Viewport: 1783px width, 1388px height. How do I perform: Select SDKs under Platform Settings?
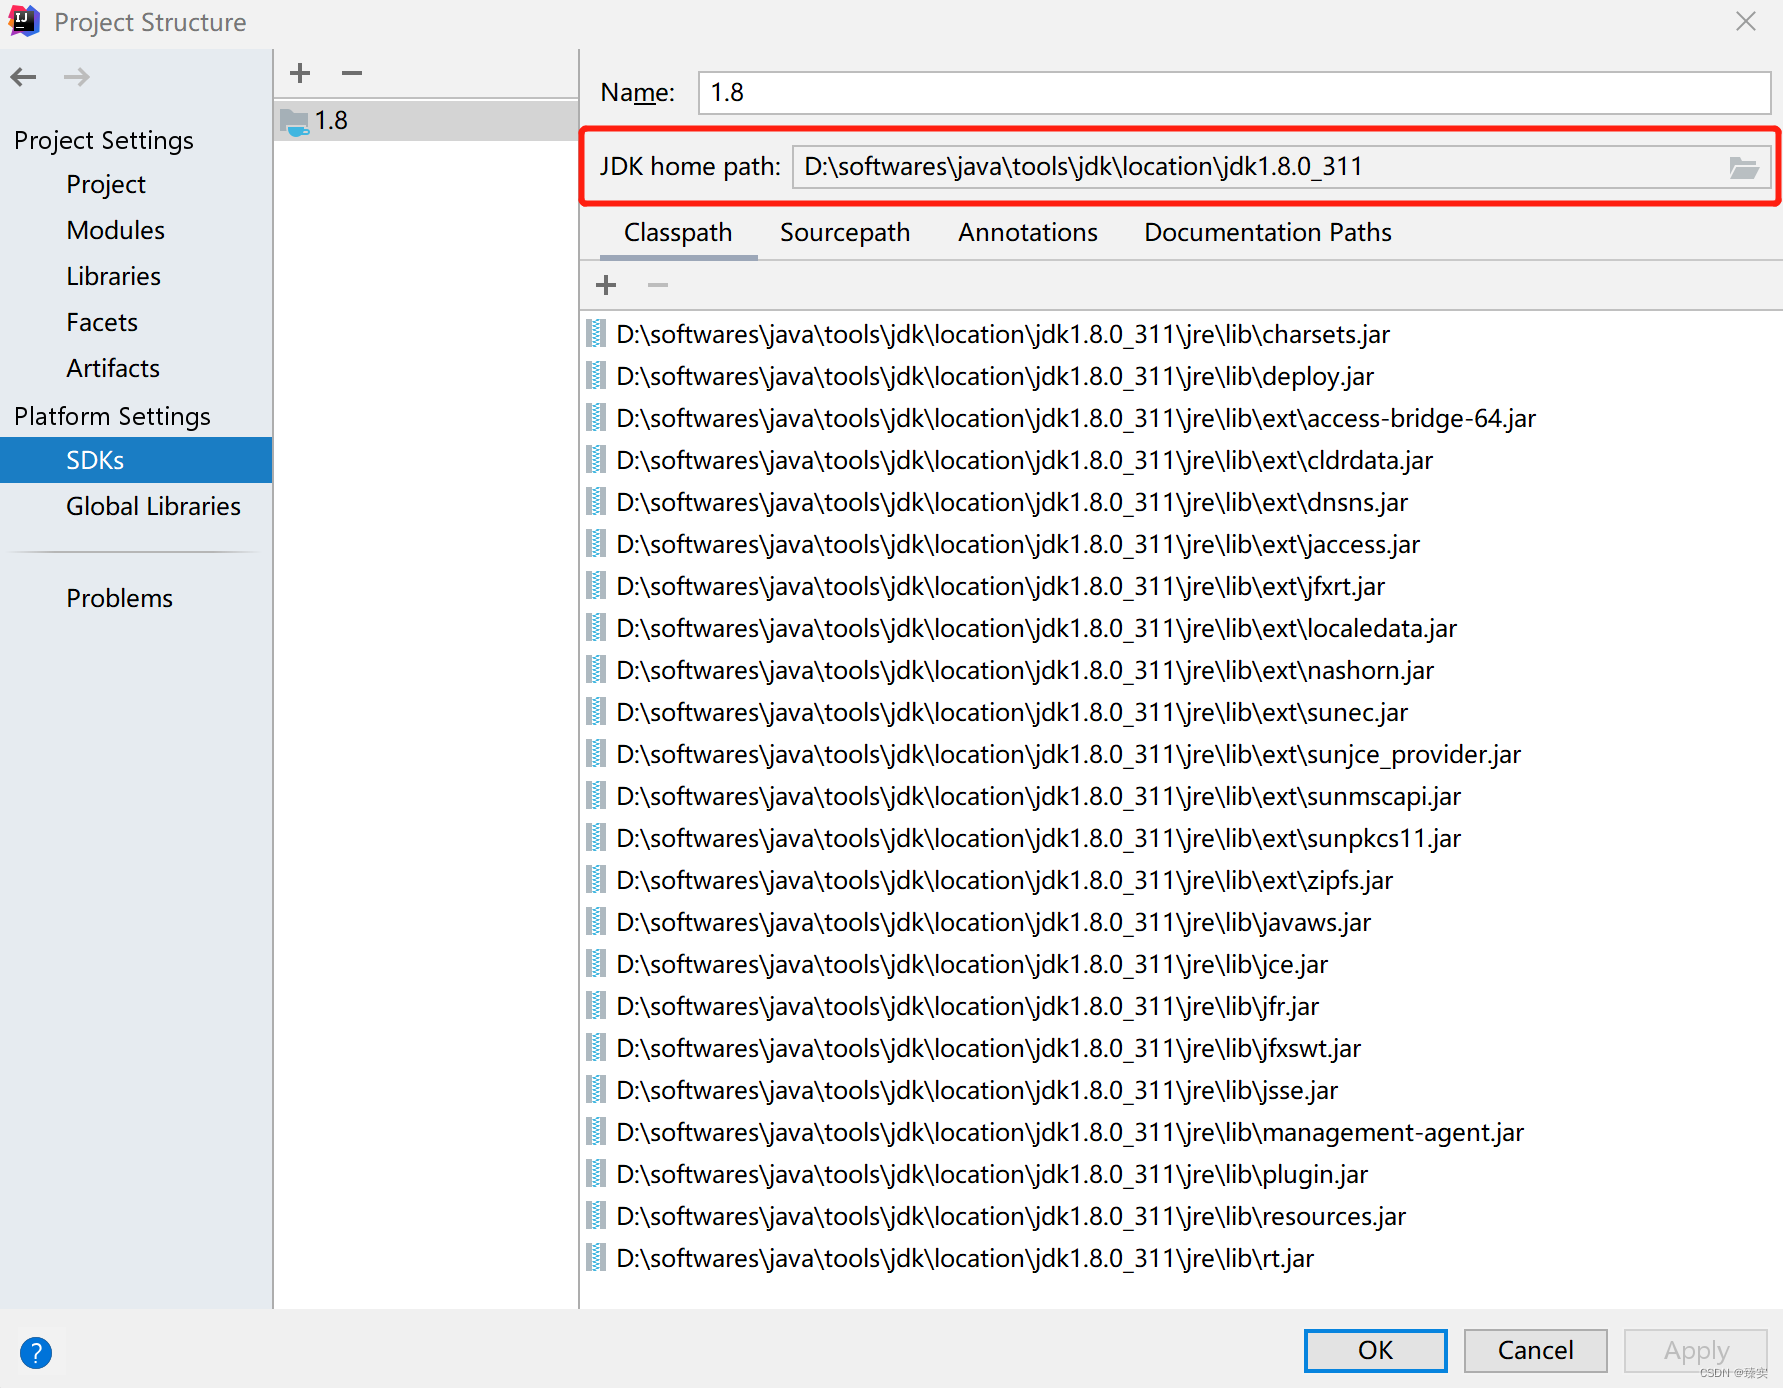(x=136, y=460)
